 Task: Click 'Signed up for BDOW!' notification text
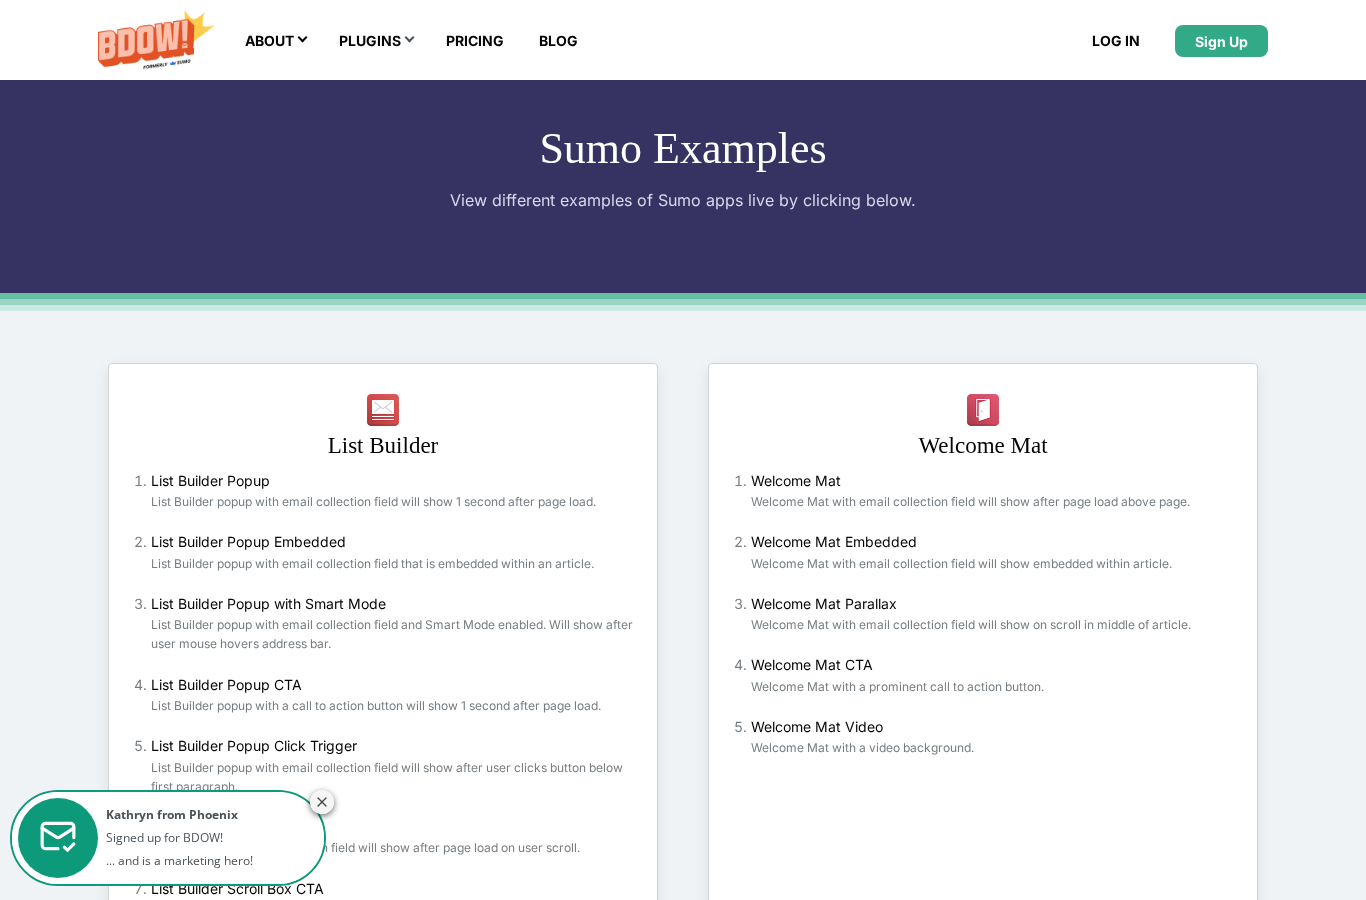[165, 838]
